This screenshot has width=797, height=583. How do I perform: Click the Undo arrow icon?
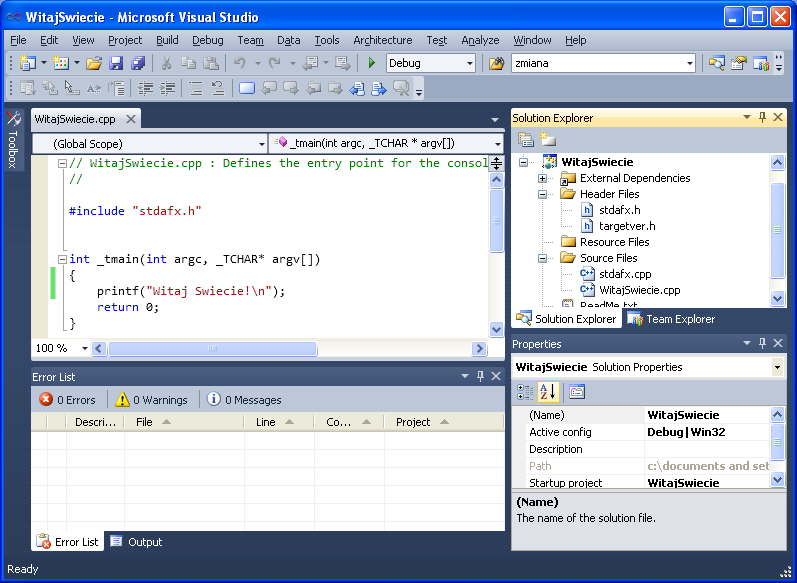click(x=240, y=63)
